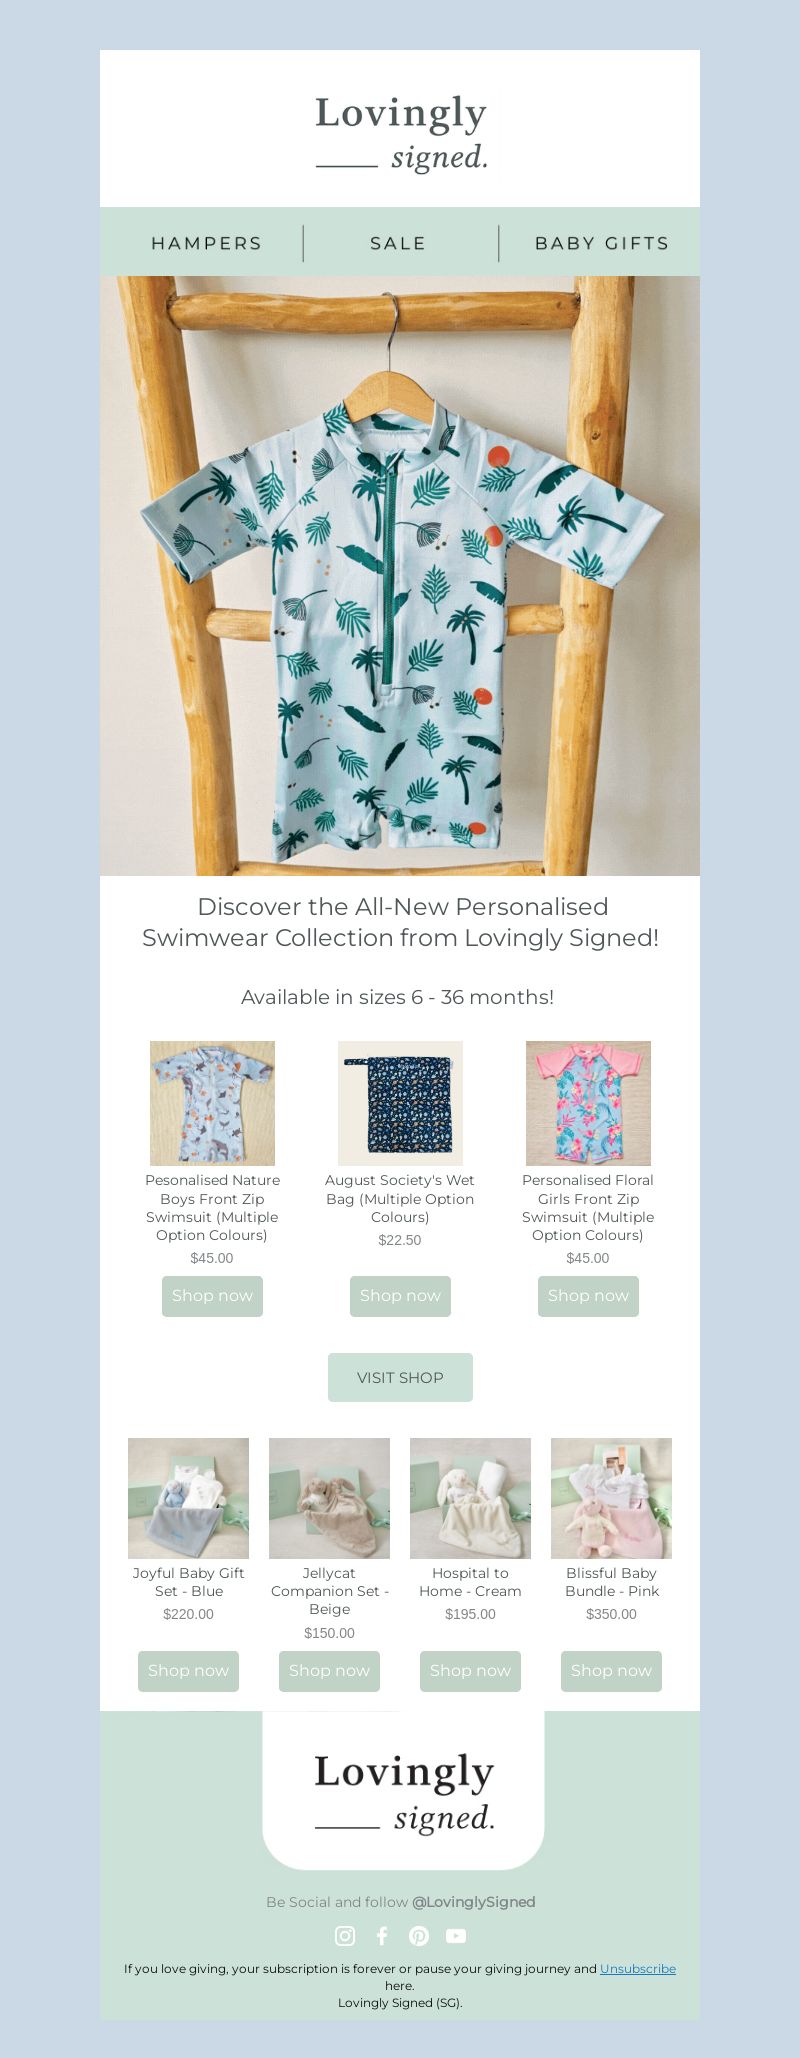Shop now for Joyful Baby Gift Set
Image resolution: width=800 pixels, height=2058 pixels.
pyautogui.click(x=188, y=1671)
